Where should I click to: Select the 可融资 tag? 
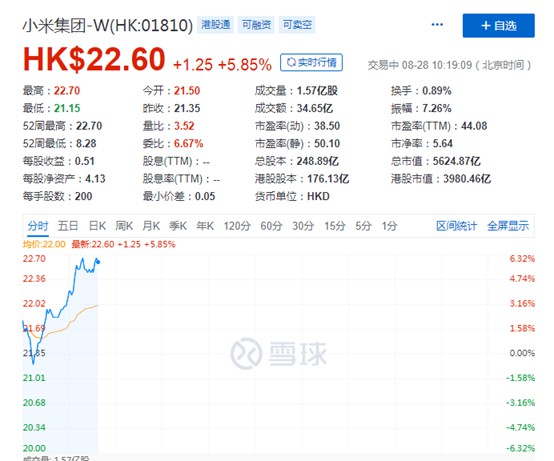pos(257,25)
